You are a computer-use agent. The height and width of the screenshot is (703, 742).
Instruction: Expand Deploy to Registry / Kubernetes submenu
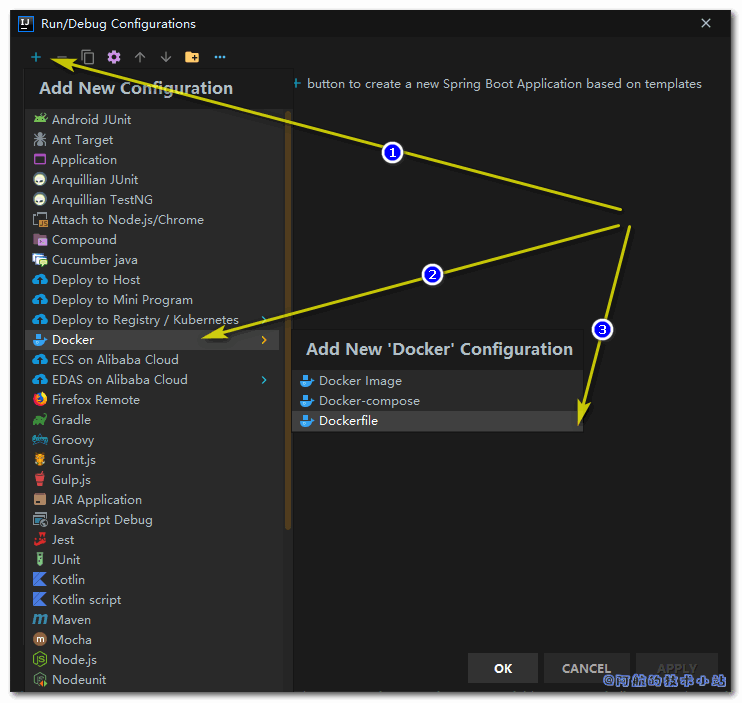264,320
